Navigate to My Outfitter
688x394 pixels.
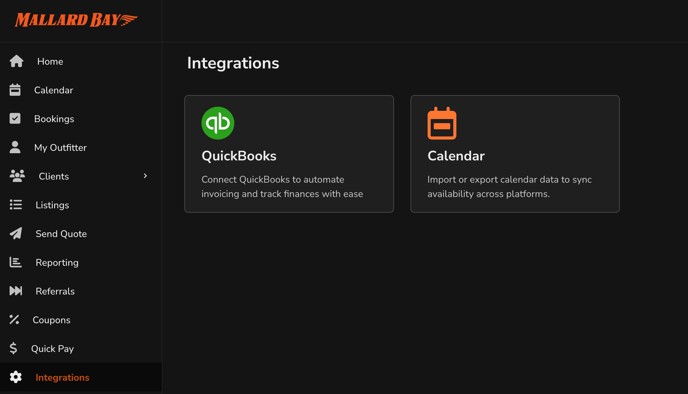point(61,147)
